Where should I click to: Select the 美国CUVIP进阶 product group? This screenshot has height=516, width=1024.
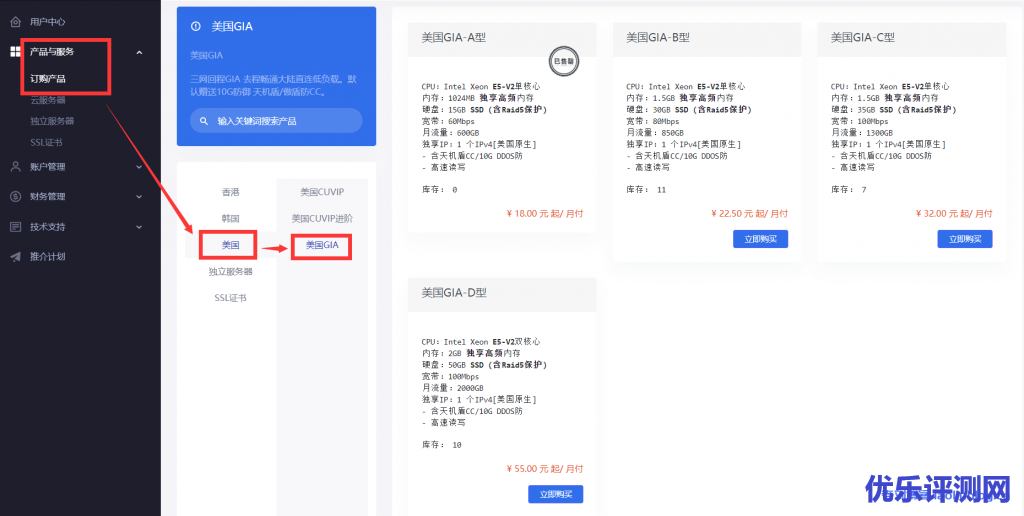[322, 218]
